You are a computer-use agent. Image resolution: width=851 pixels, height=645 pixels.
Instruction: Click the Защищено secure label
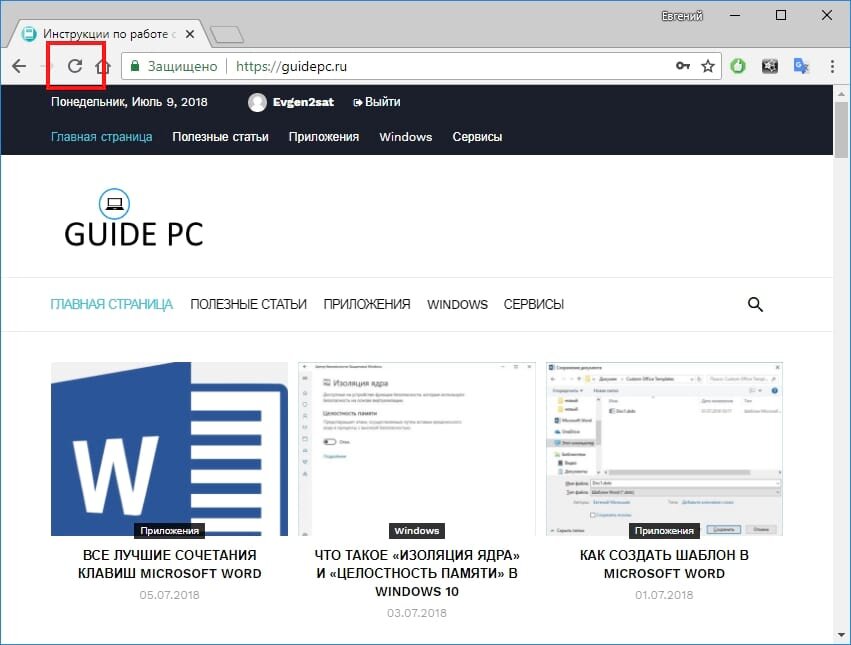tap(182, 66)
